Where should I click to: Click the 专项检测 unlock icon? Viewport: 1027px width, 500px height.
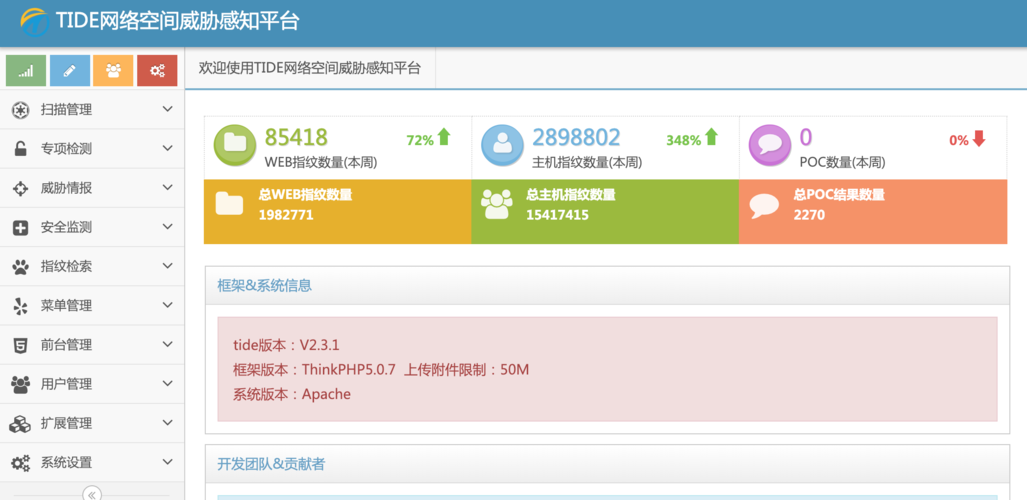(x=21, y=149)
